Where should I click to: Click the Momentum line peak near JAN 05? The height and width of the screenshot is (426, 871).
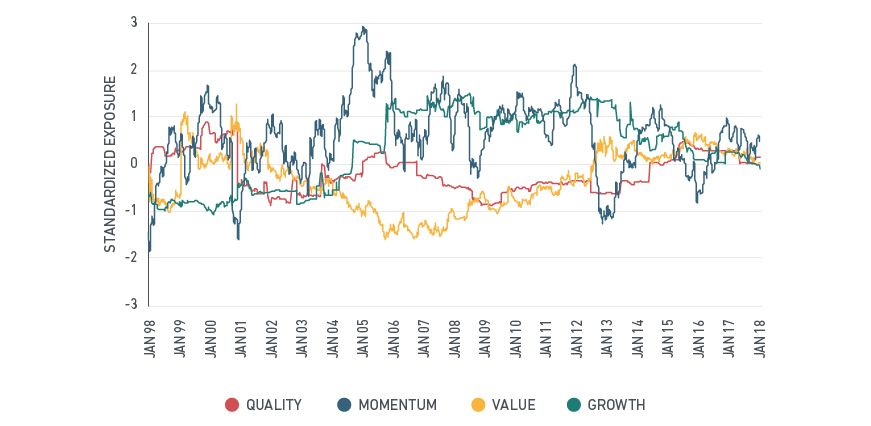point(363,28)
